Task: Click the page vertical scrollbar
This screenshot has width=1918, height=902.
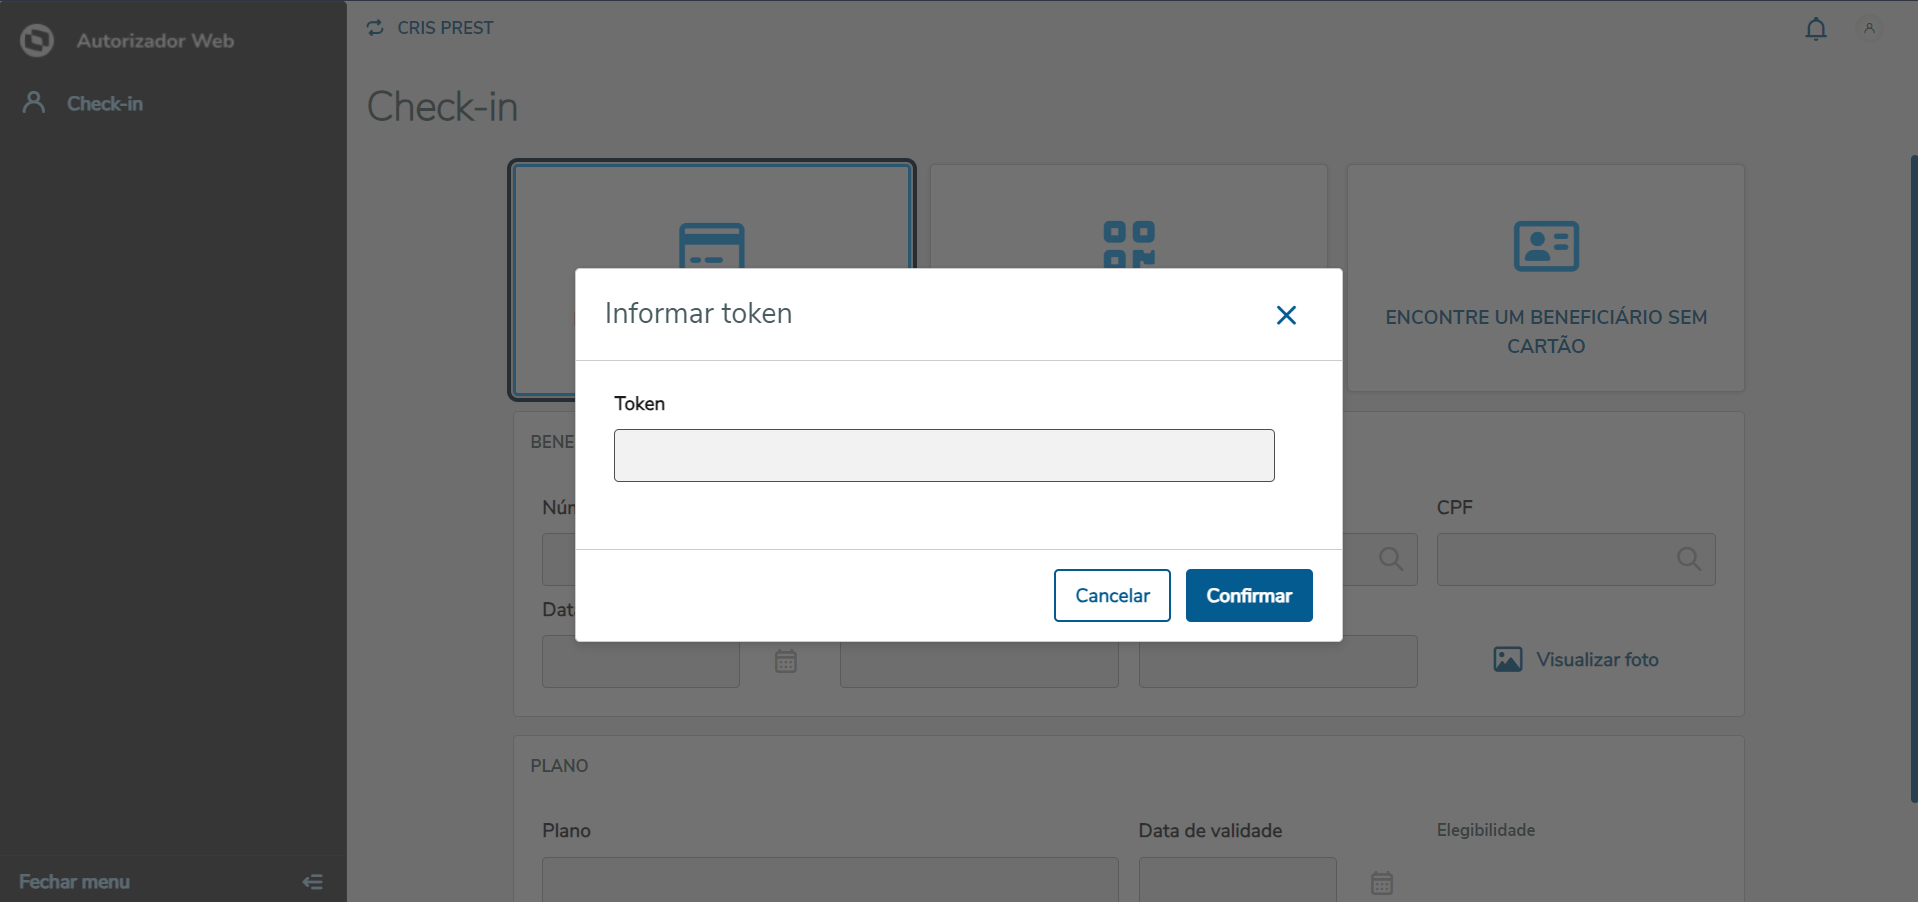Action: point(1913,478)
